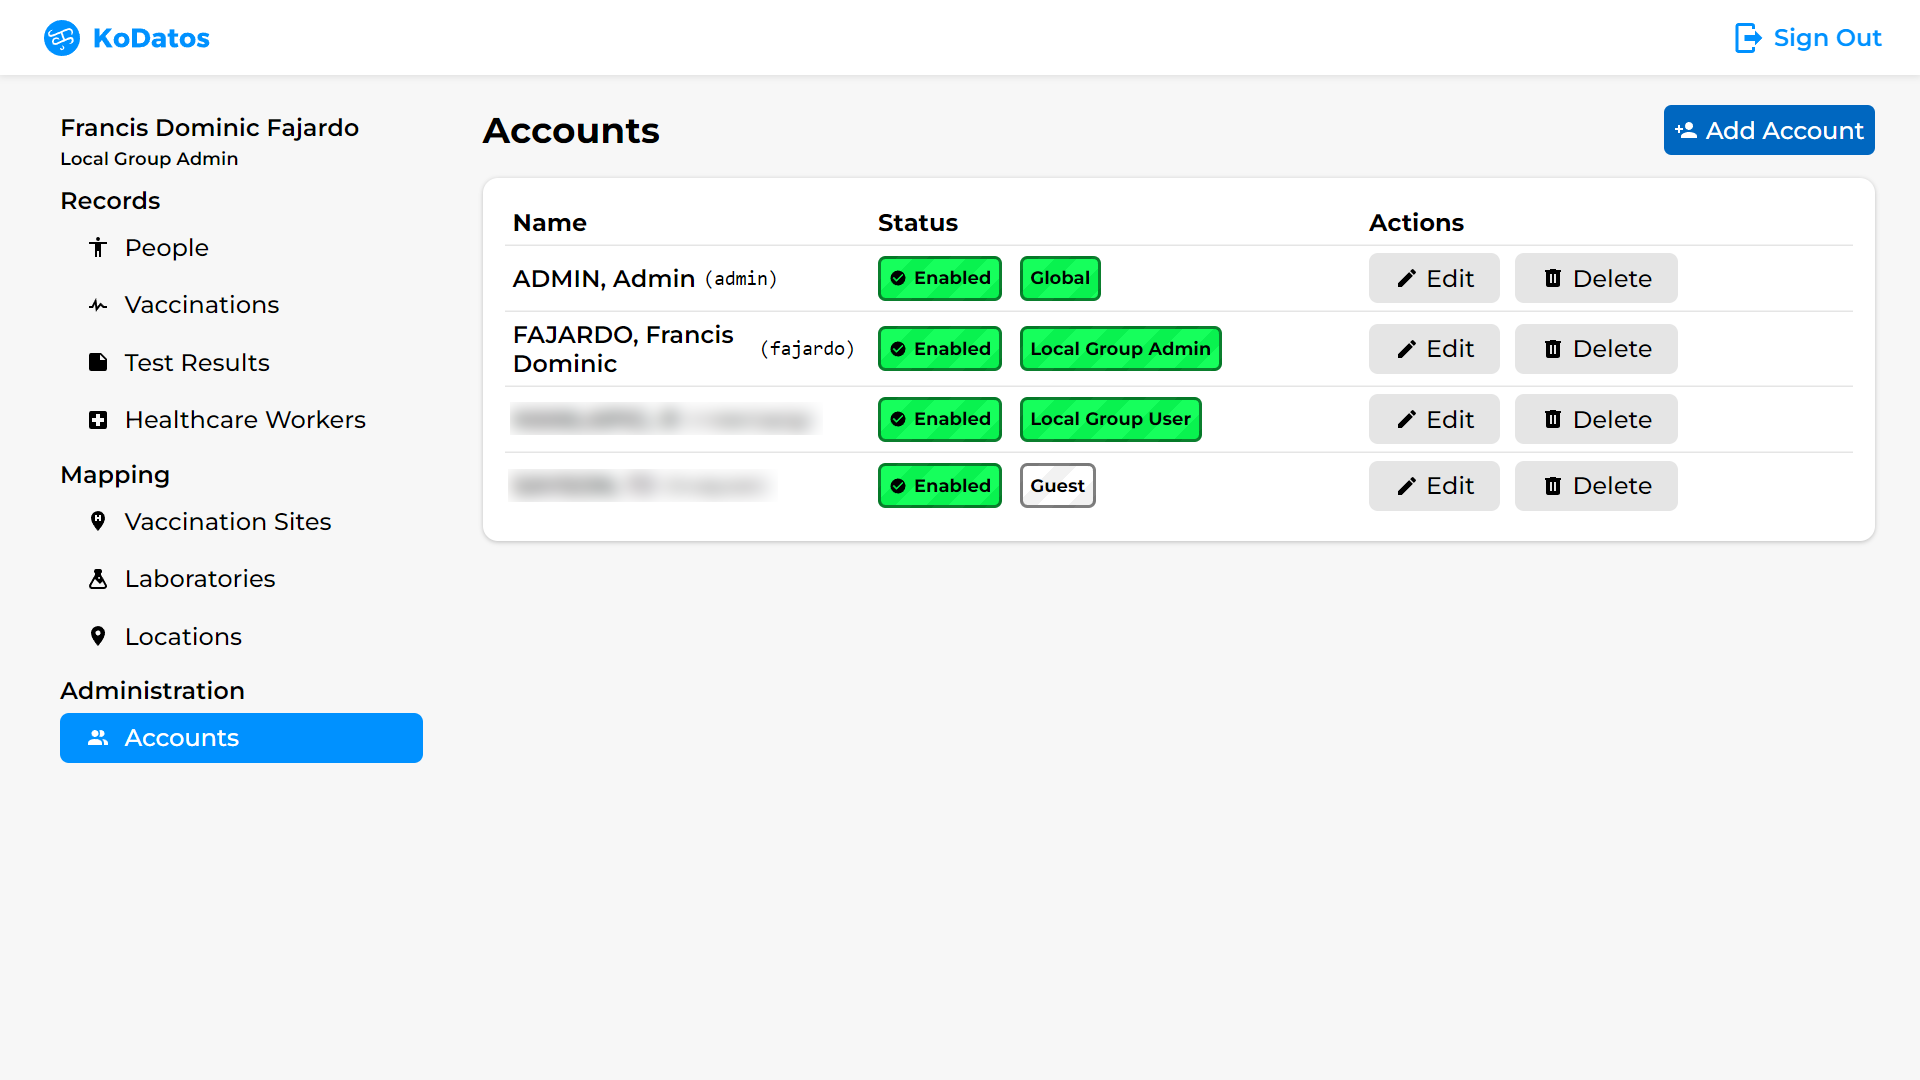
Task: Click the Global role badge
Action: pyautogui.click(x=1060, y=278)
